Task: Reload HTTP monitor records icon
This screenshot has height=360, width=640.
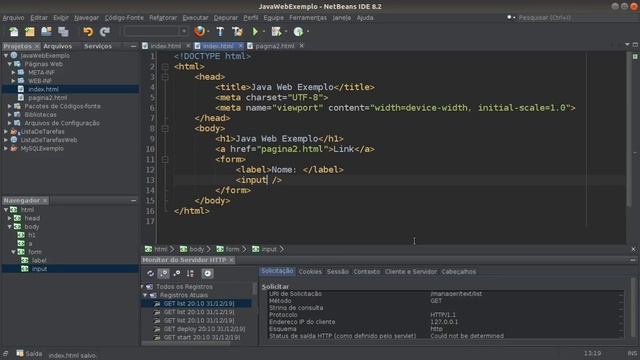Action: pos(150,273)
